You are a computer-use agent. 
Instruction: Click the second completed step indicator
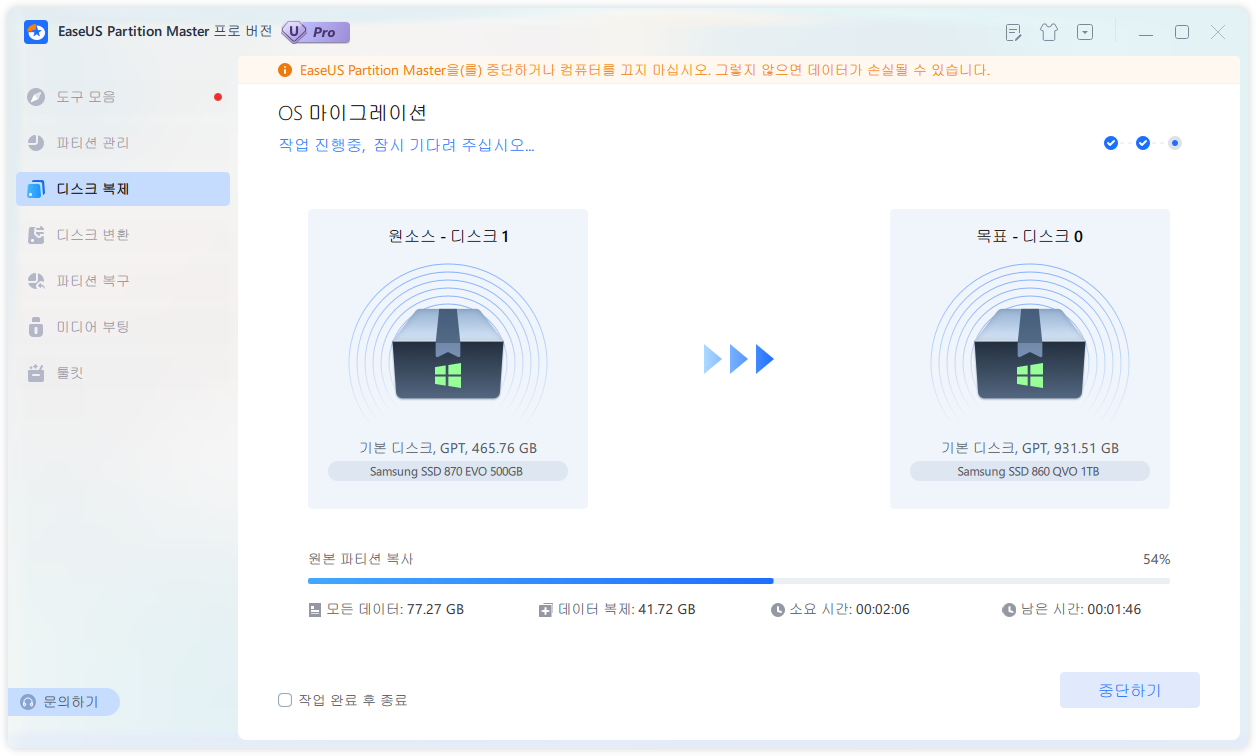[1143, 143]
